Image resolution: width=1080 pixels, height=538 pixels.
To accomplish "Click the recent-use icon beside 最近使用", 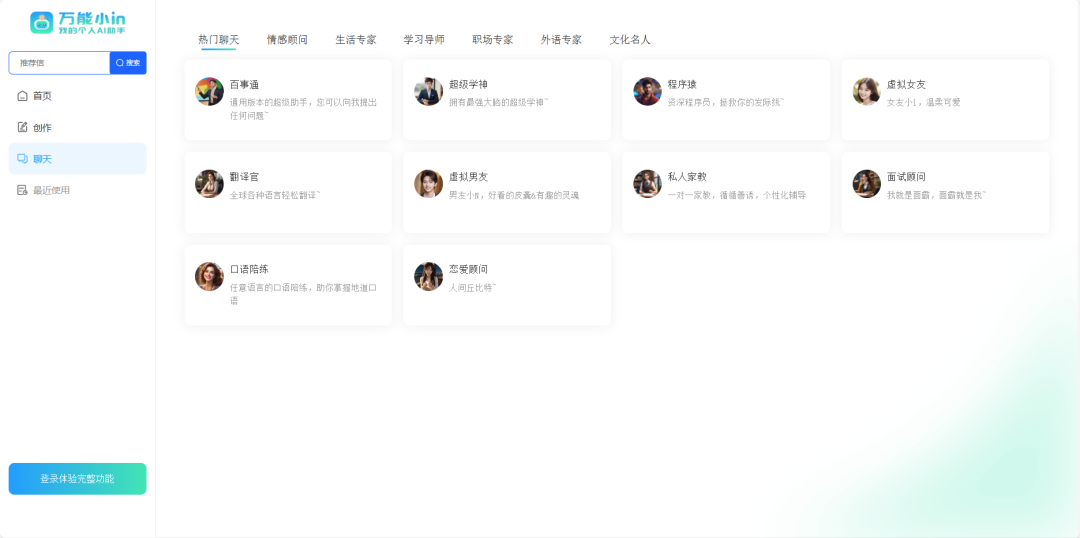I will click(x=22, y=190).
